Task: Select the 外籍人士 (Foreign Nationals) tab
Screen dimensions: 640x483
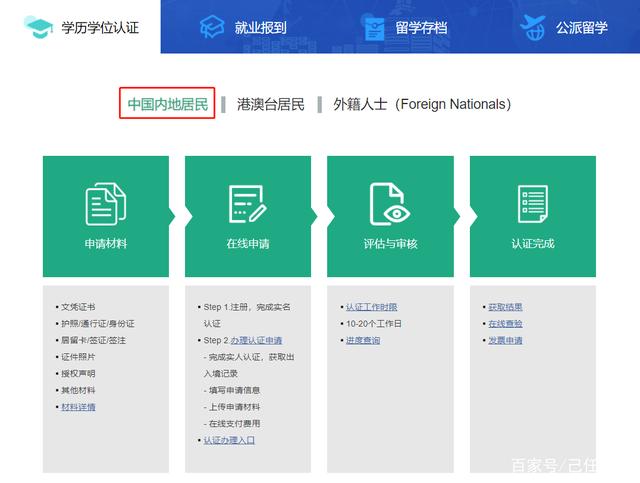Action: point(422,104)
